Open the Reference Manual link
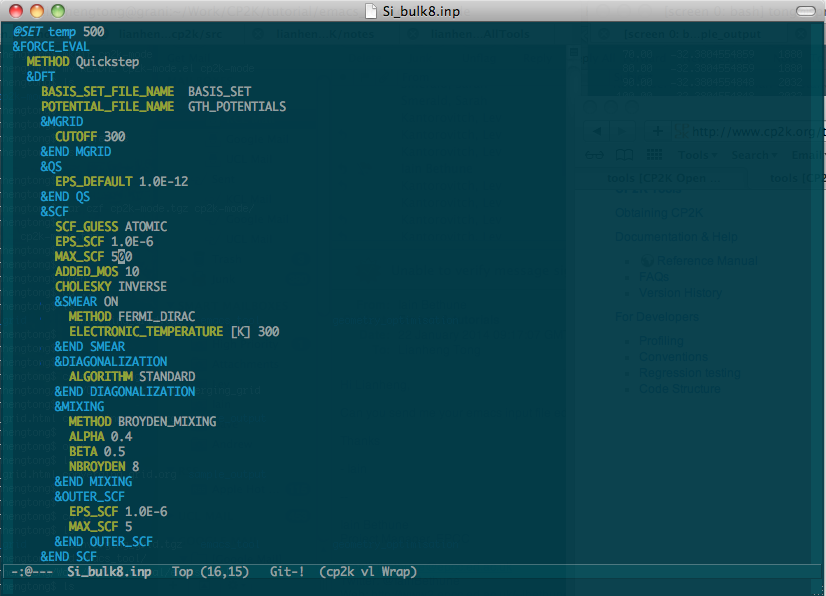Image resolution: width=826 pixels, height=596 pixels. pos(707,260)
